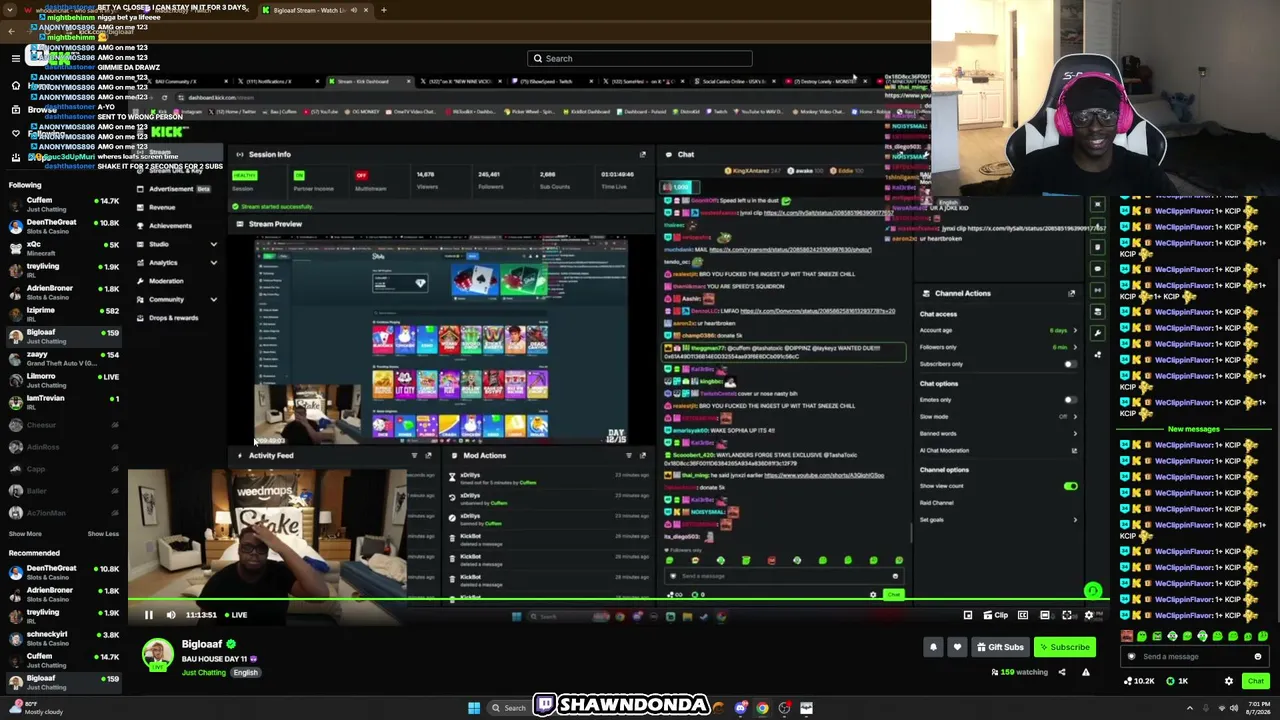Open Slow mode options chevron
This screenshot has height=720, width=1280.
pyautogui.click(x=1075, y=417)
